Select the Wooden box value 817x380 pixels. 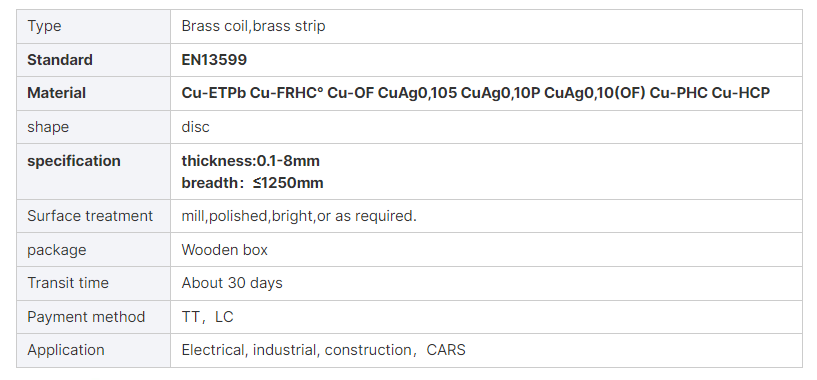click(x=225, y=250)
